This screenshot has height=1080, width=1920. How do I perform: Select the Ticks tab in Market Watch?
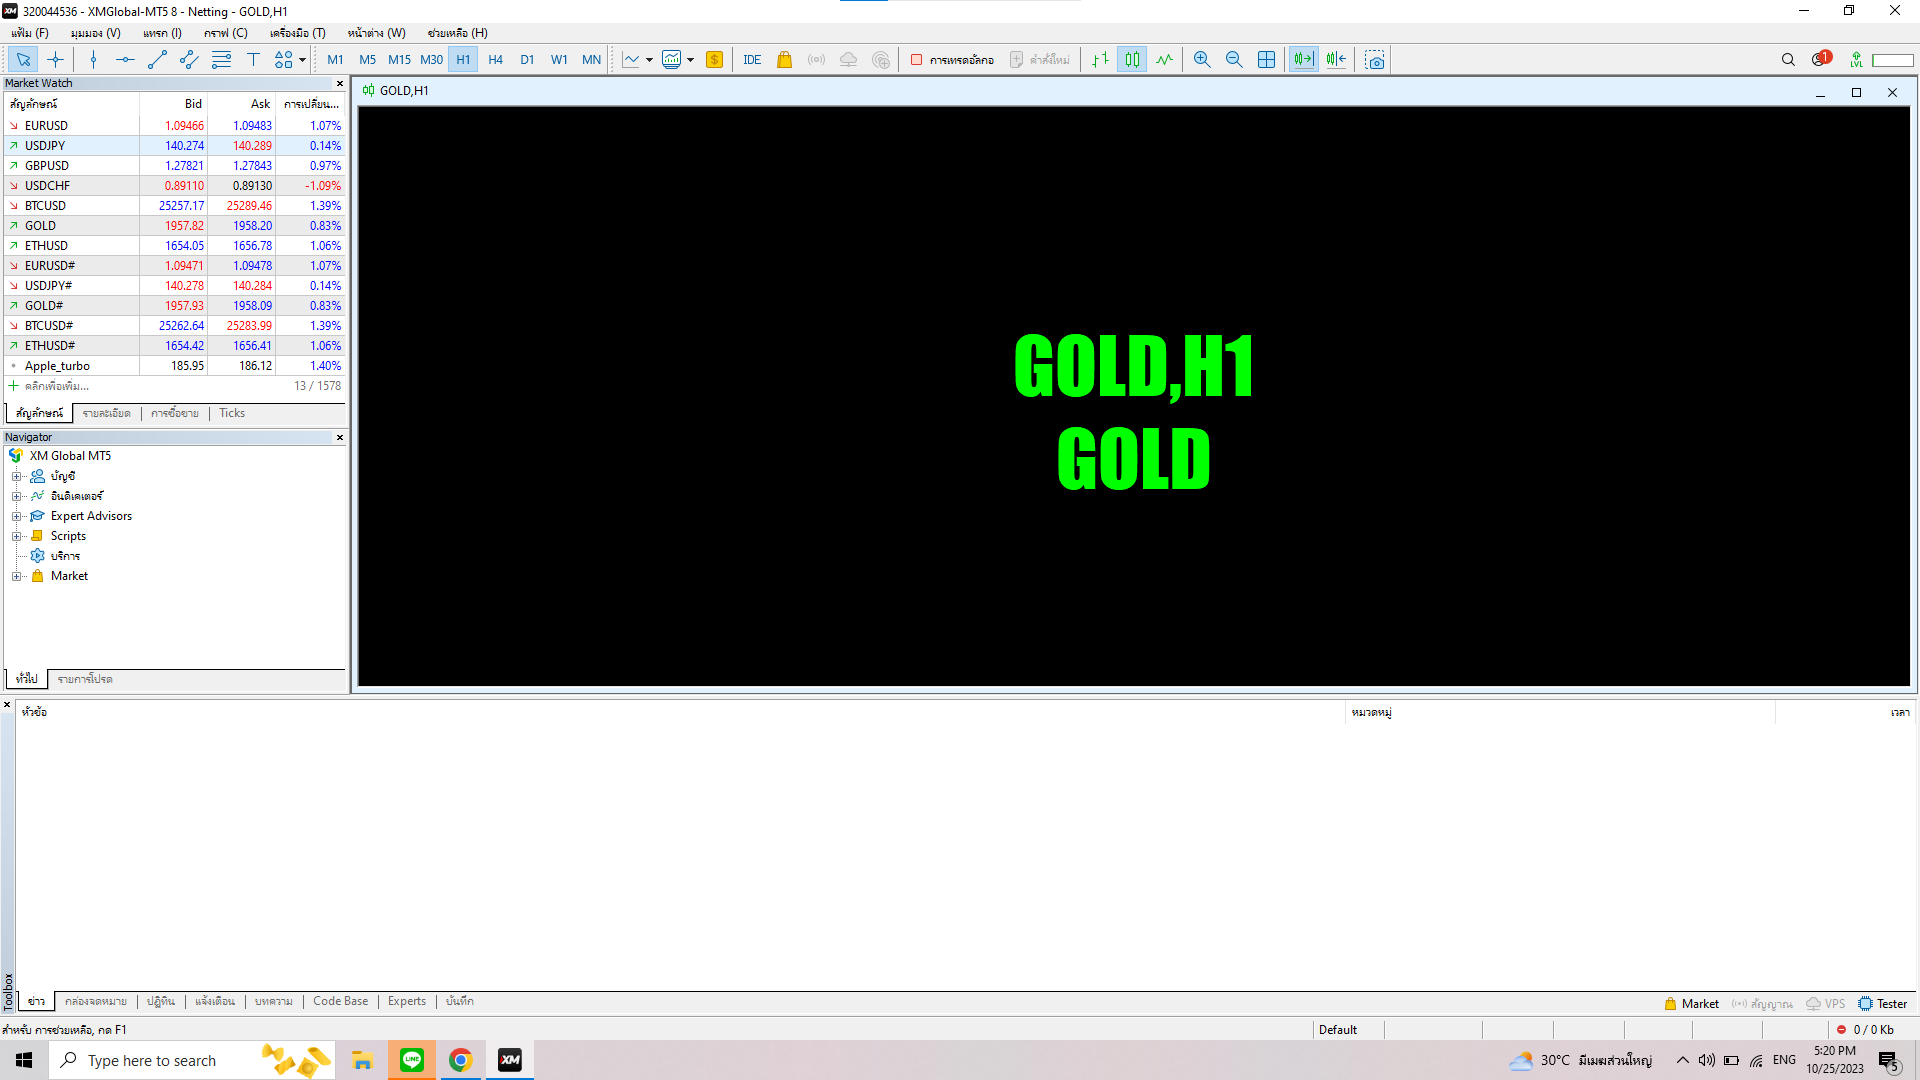pyautogui.click(x=232, y=413)
